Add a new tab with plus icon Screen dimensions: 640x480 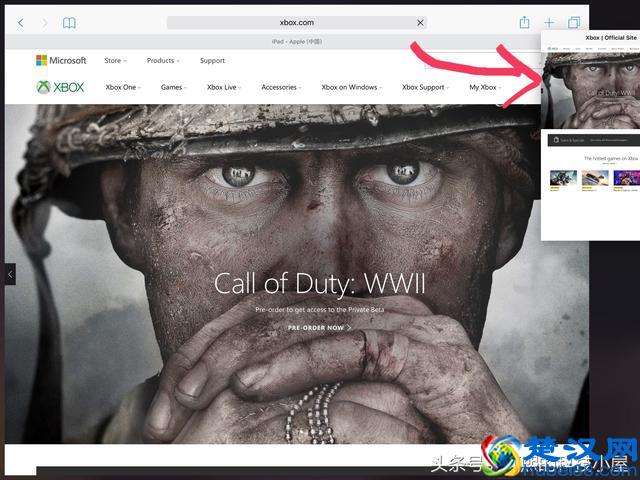(x=549, y=22)
